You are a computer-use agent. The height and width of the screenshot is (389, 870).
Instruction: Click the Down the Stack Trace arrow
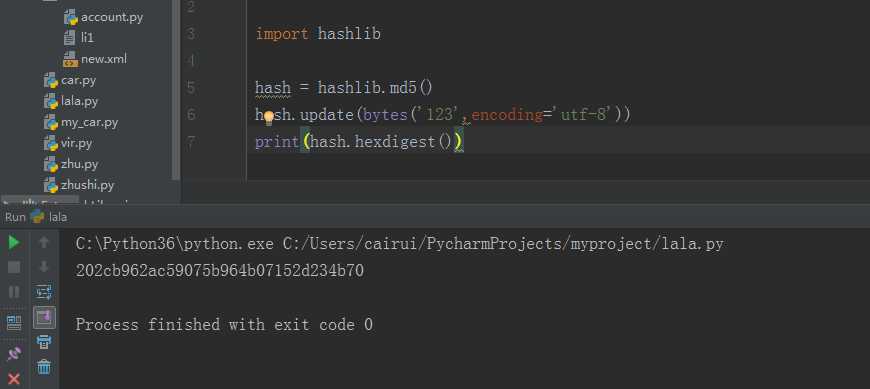(x=44, y=267)
